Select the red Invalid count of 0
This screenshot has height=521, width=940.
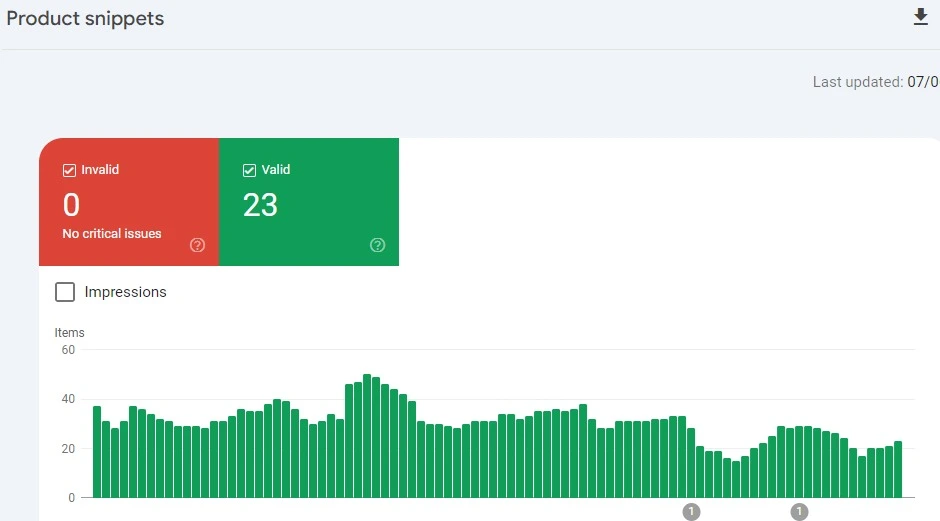pyautogui.click(x=71, y=205)
